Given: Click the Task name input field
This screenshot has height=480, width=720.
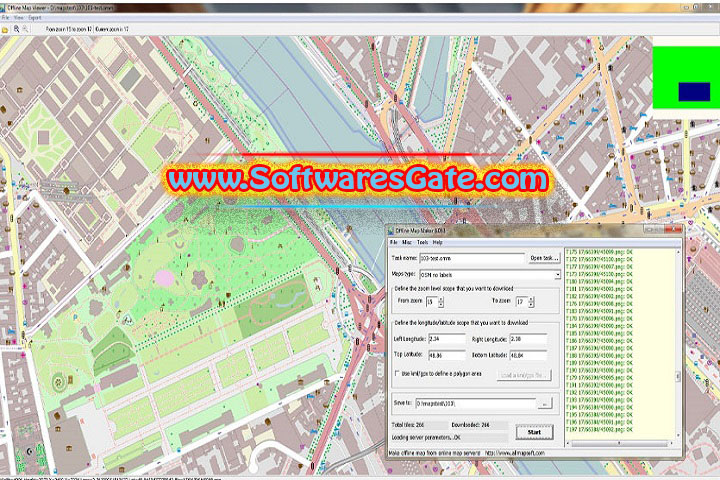Looking at the screenshot, I should click(x=472, y=258).
